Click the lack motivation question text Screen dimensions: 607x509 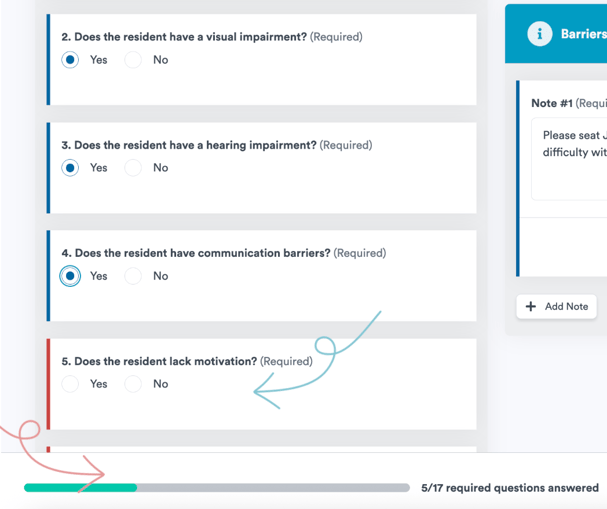tap(159, 361)
